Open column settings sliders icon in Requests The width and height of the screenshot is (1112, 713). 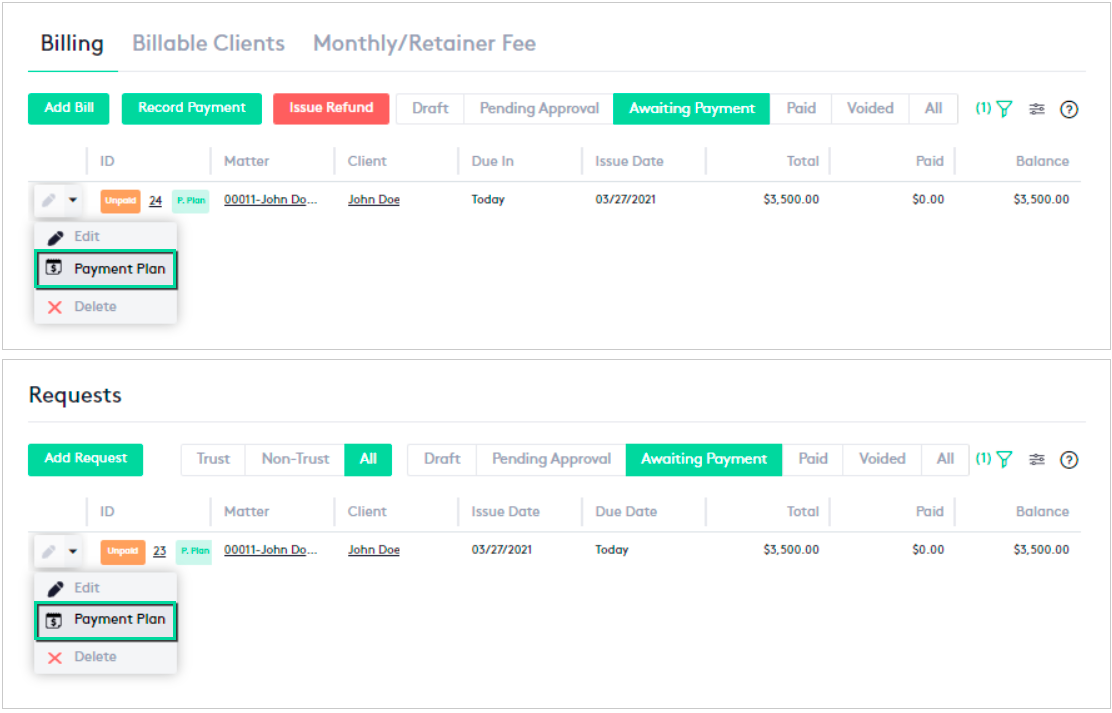pyautogui.click(x=1037, y=459)
